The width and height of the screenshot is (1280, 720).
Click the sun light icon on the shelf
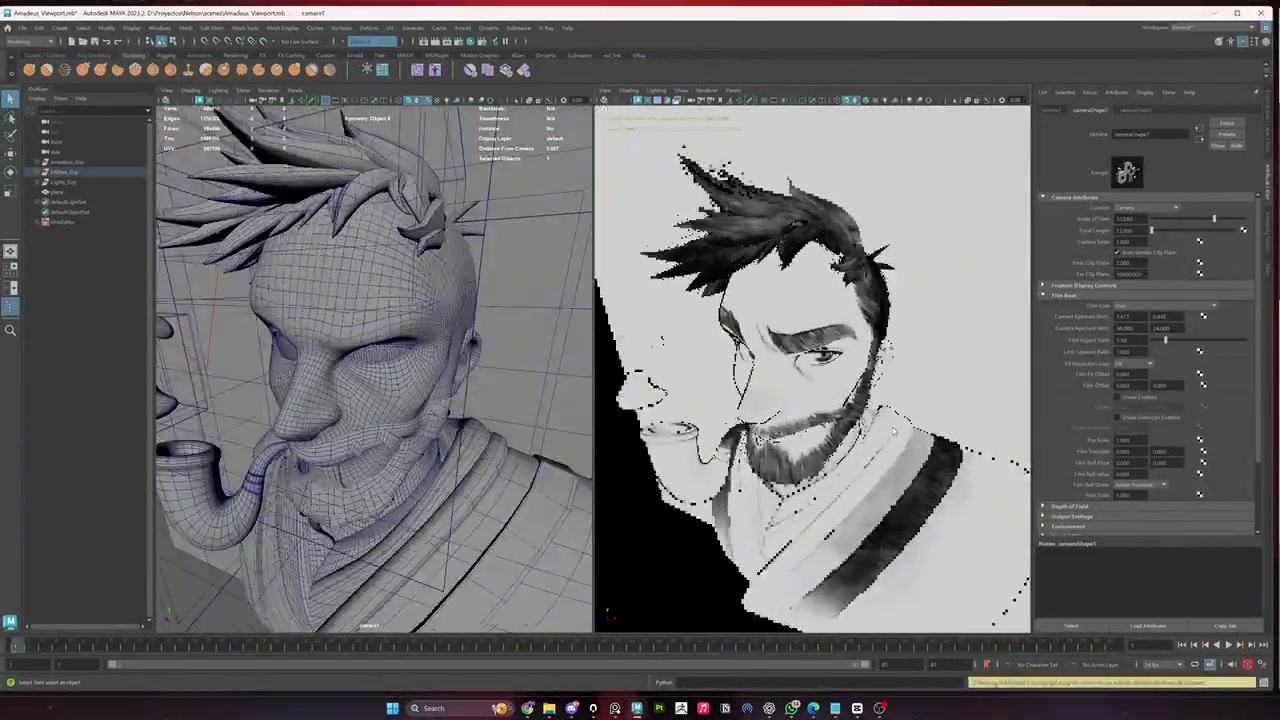pyautogui.click(x=367, y=69)
